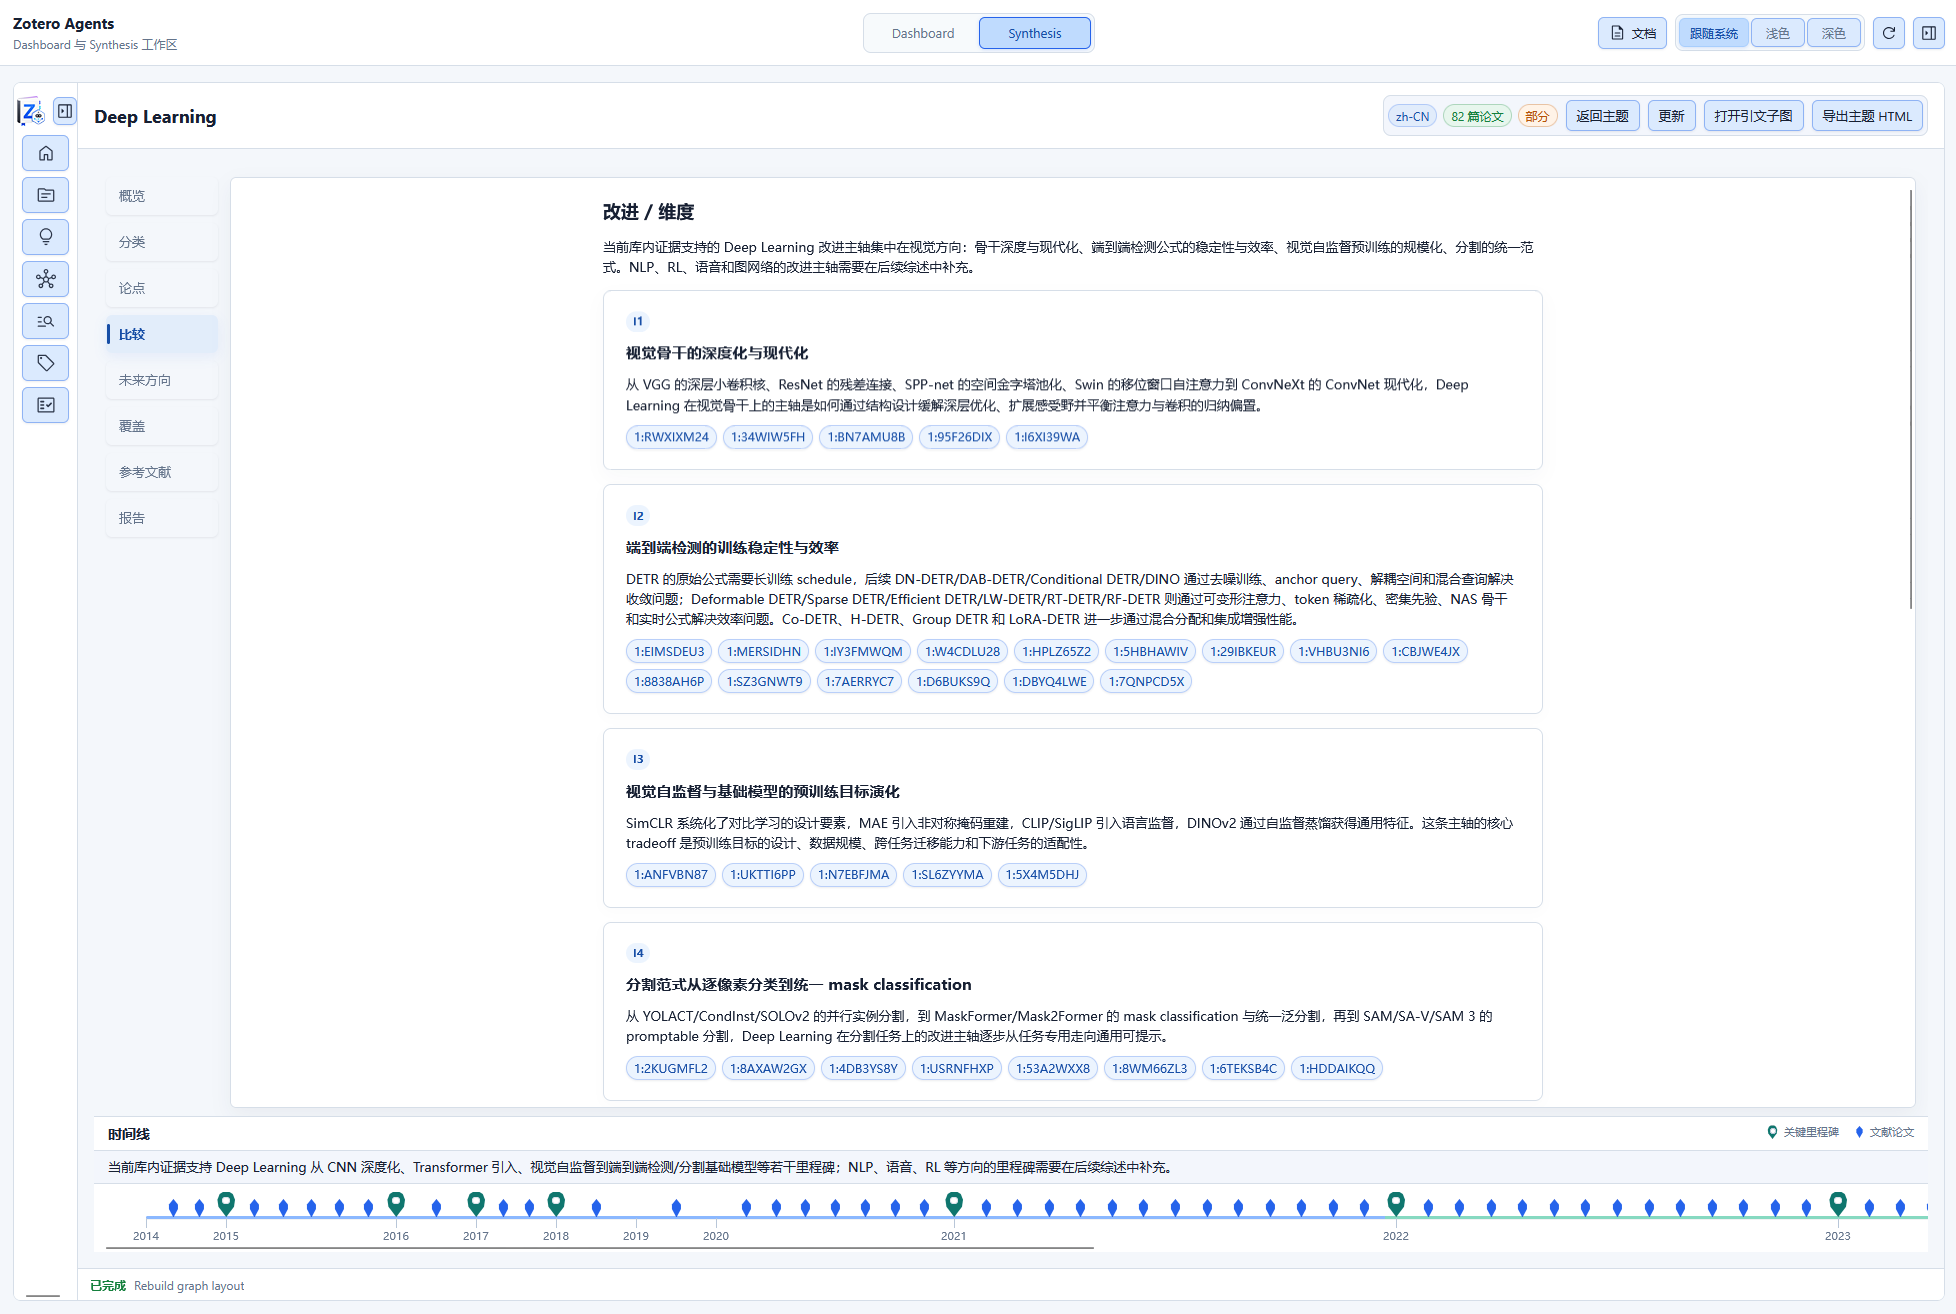Click the Zotero Agents Z logo
The height and width of the screenshot is (1314, 1956).
pos(31,112)
